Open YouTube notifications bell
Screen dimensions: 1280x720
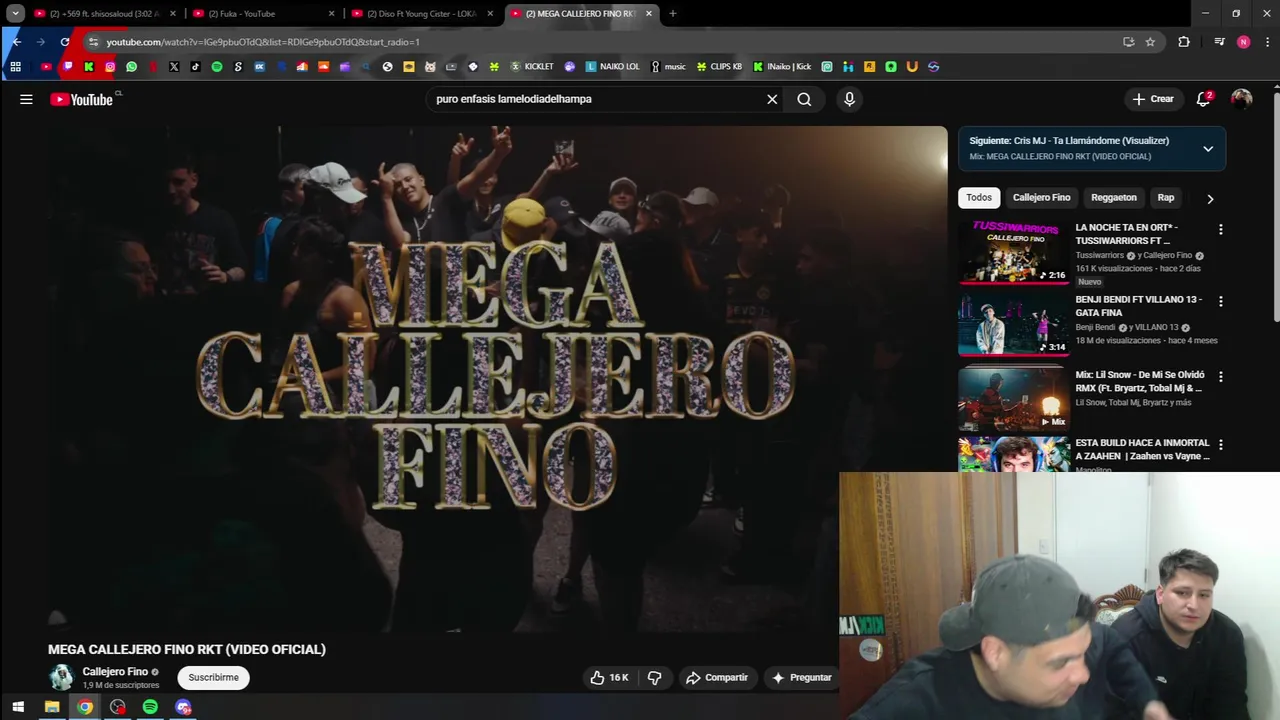1204,99
